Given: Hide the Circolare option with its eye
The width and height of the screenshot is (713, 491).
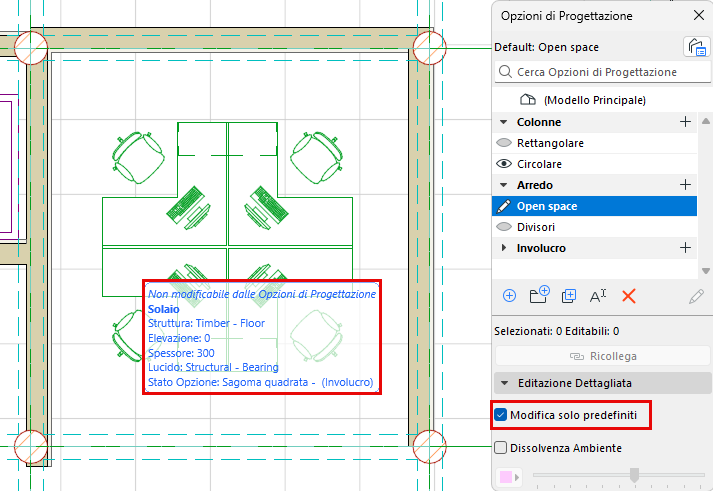Looking at the screenshot, I should 504,164.
